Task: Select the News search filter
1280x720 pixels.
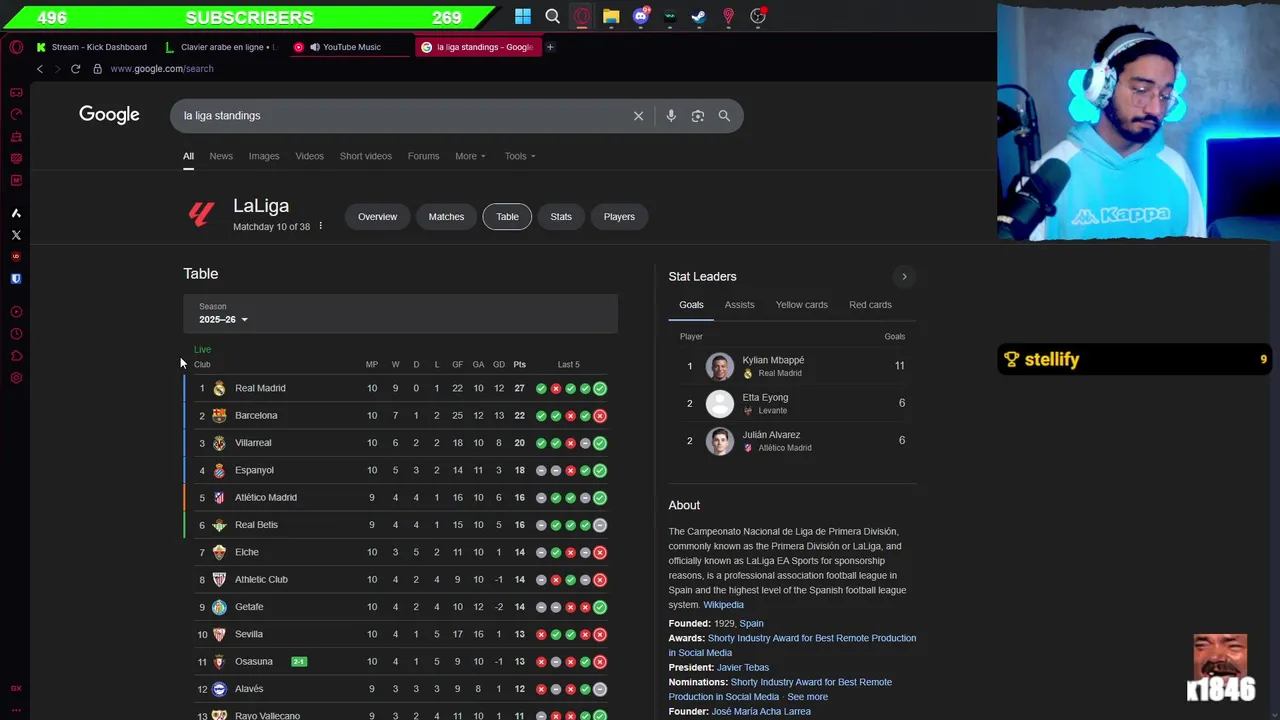Action: click(221, 156)
